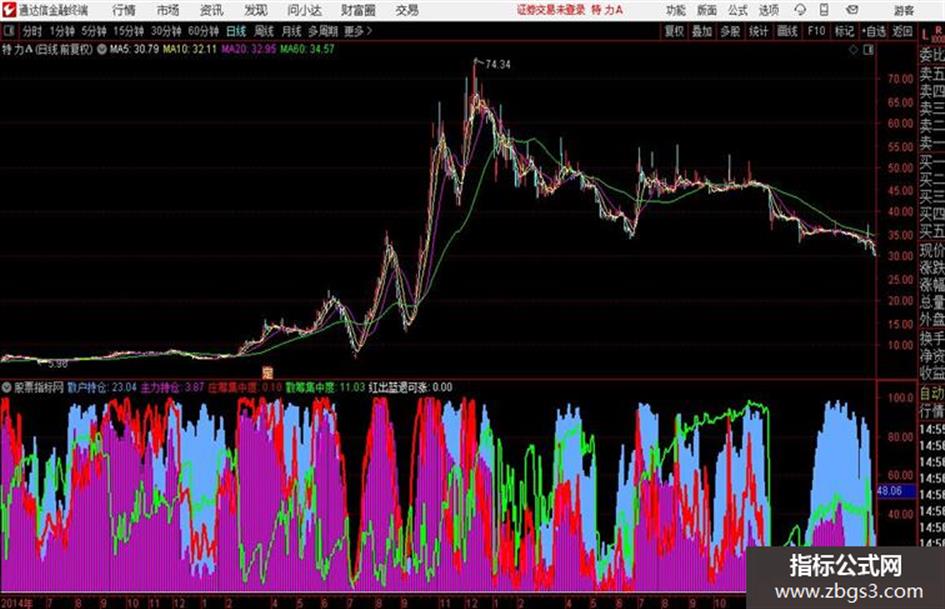Open the F10 company info button

(816, 31)
